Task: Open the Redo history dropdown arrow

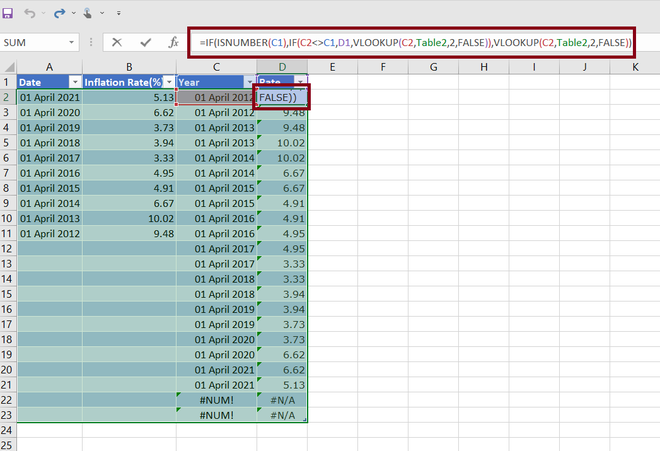Action: point(74,13)
